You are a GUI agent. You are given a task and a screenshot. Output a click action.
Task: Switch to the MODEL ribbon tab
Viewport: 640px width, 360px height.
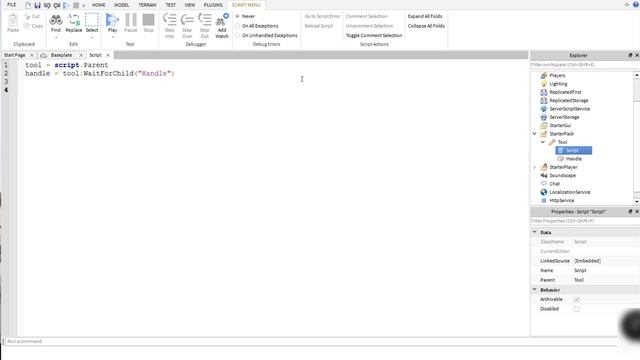pyautogui.click(x=122, y=5)
